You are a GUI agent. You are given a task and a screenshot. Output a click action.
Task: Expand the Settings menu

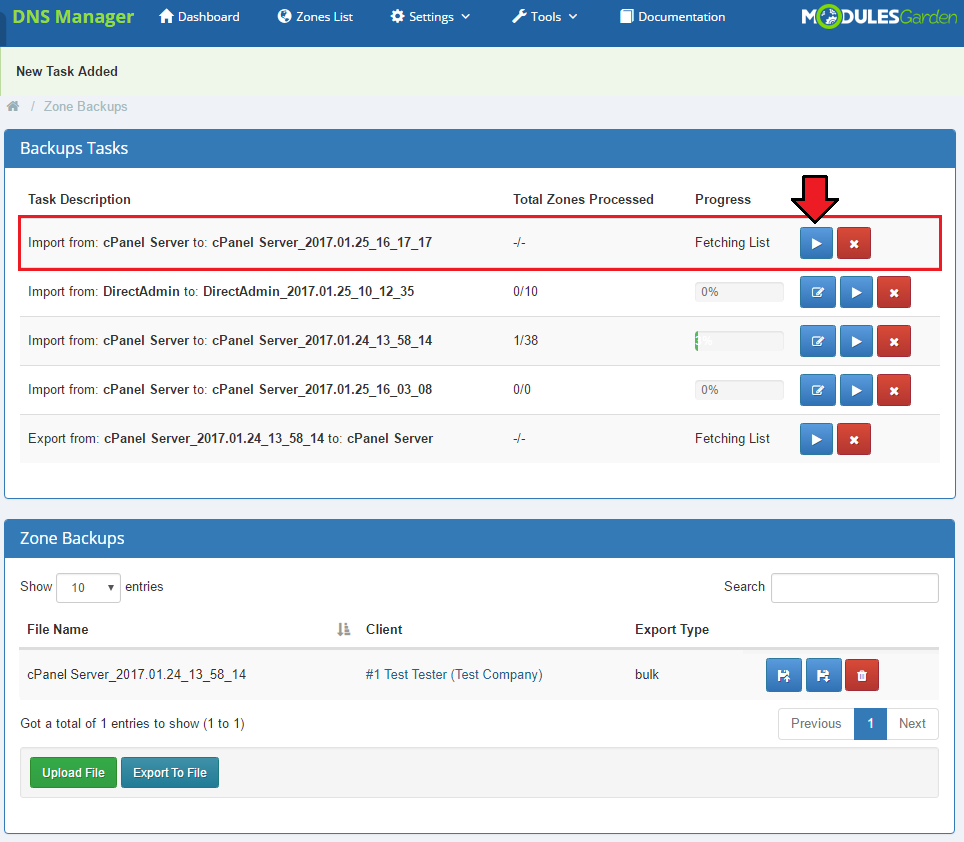(x=431, y=17)
